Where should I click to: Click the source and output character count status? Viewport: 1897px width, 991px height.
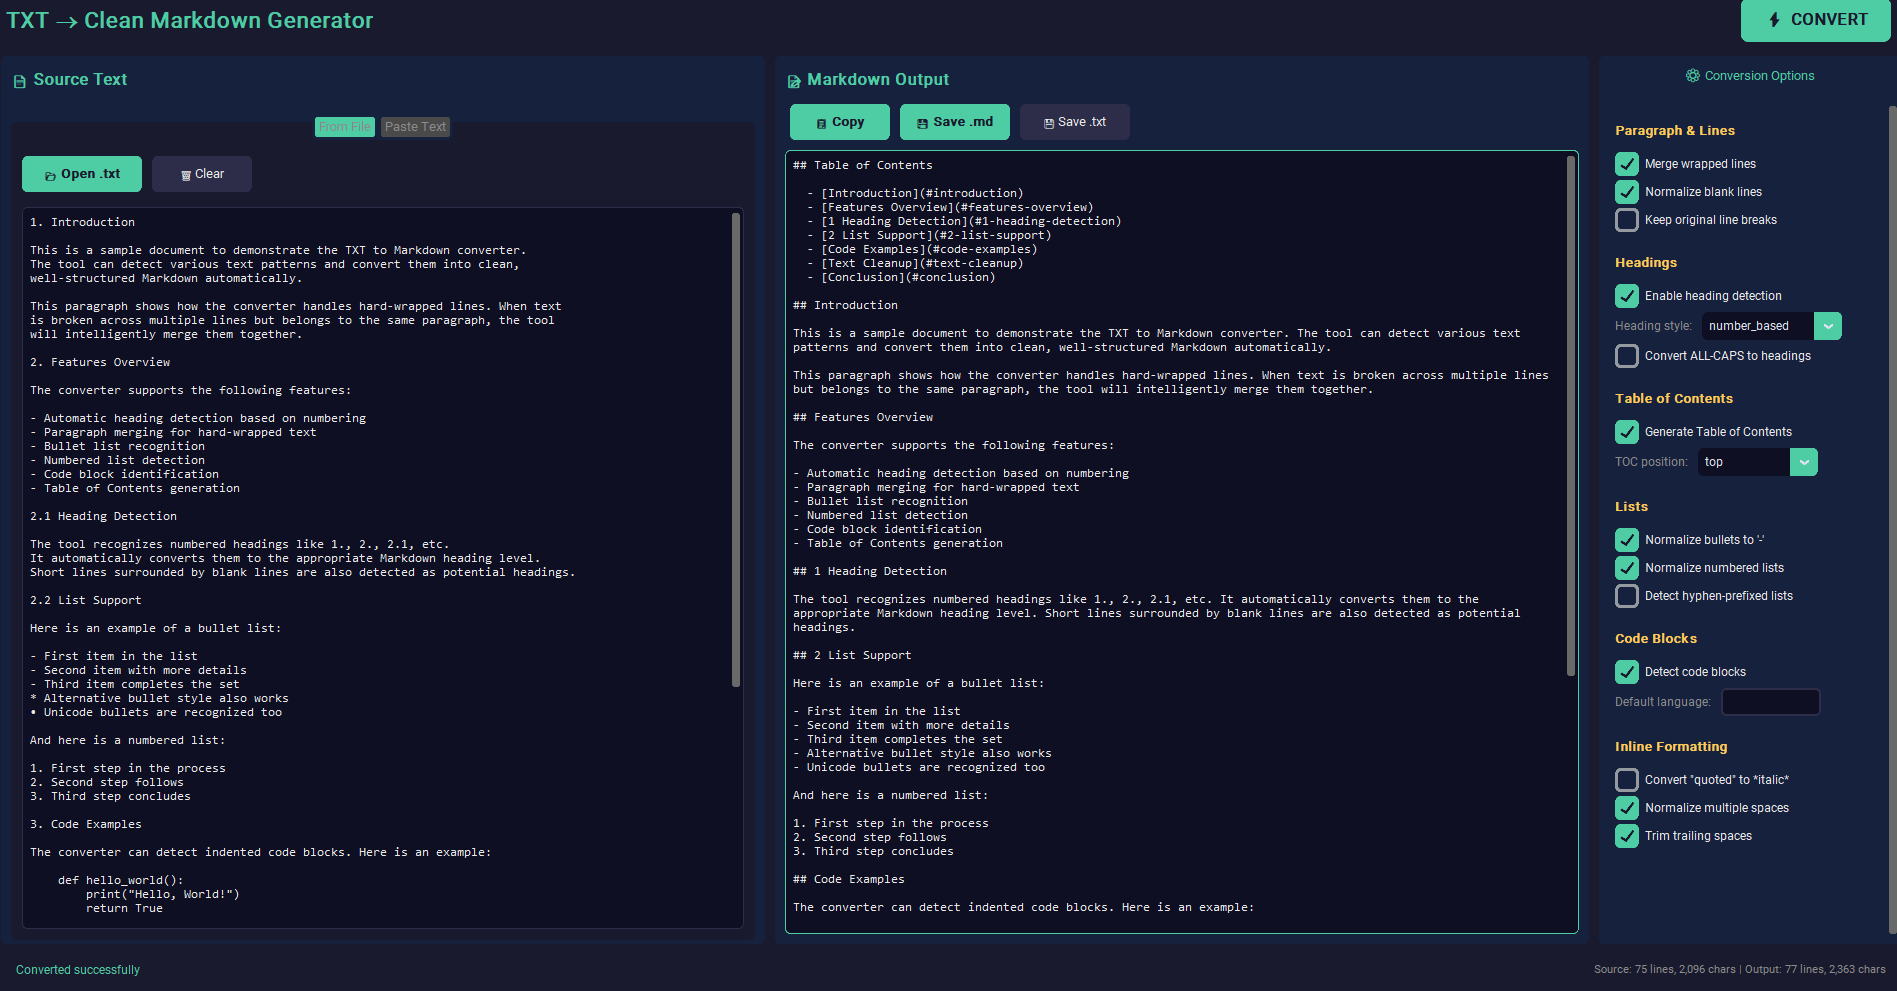pos(1740,970)
